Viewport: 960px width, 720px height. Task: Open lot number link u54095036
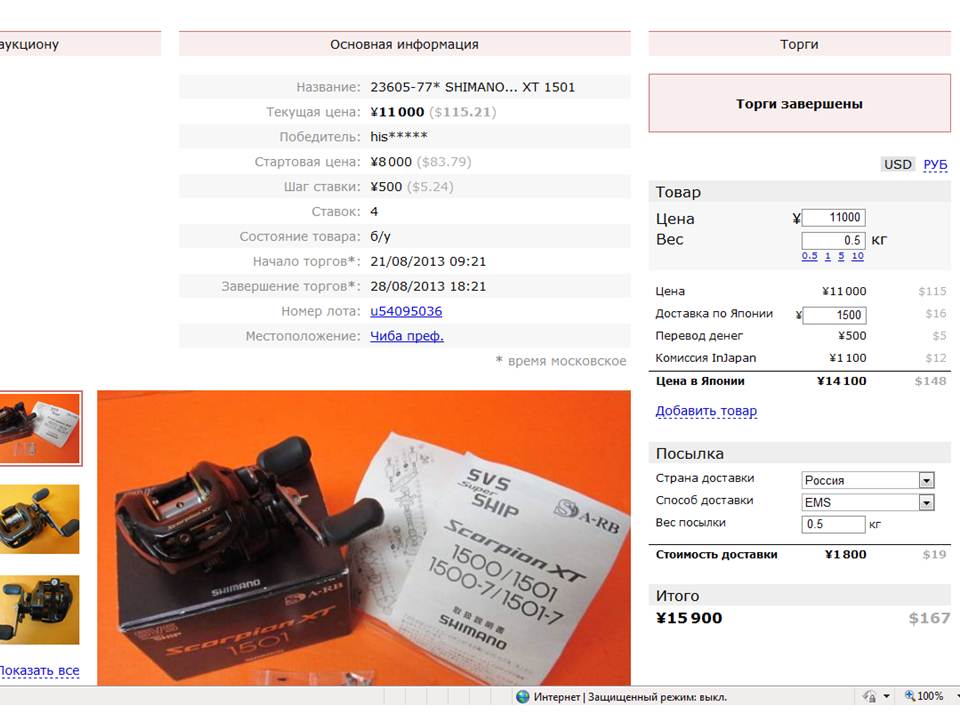click(x=406, y=311)
